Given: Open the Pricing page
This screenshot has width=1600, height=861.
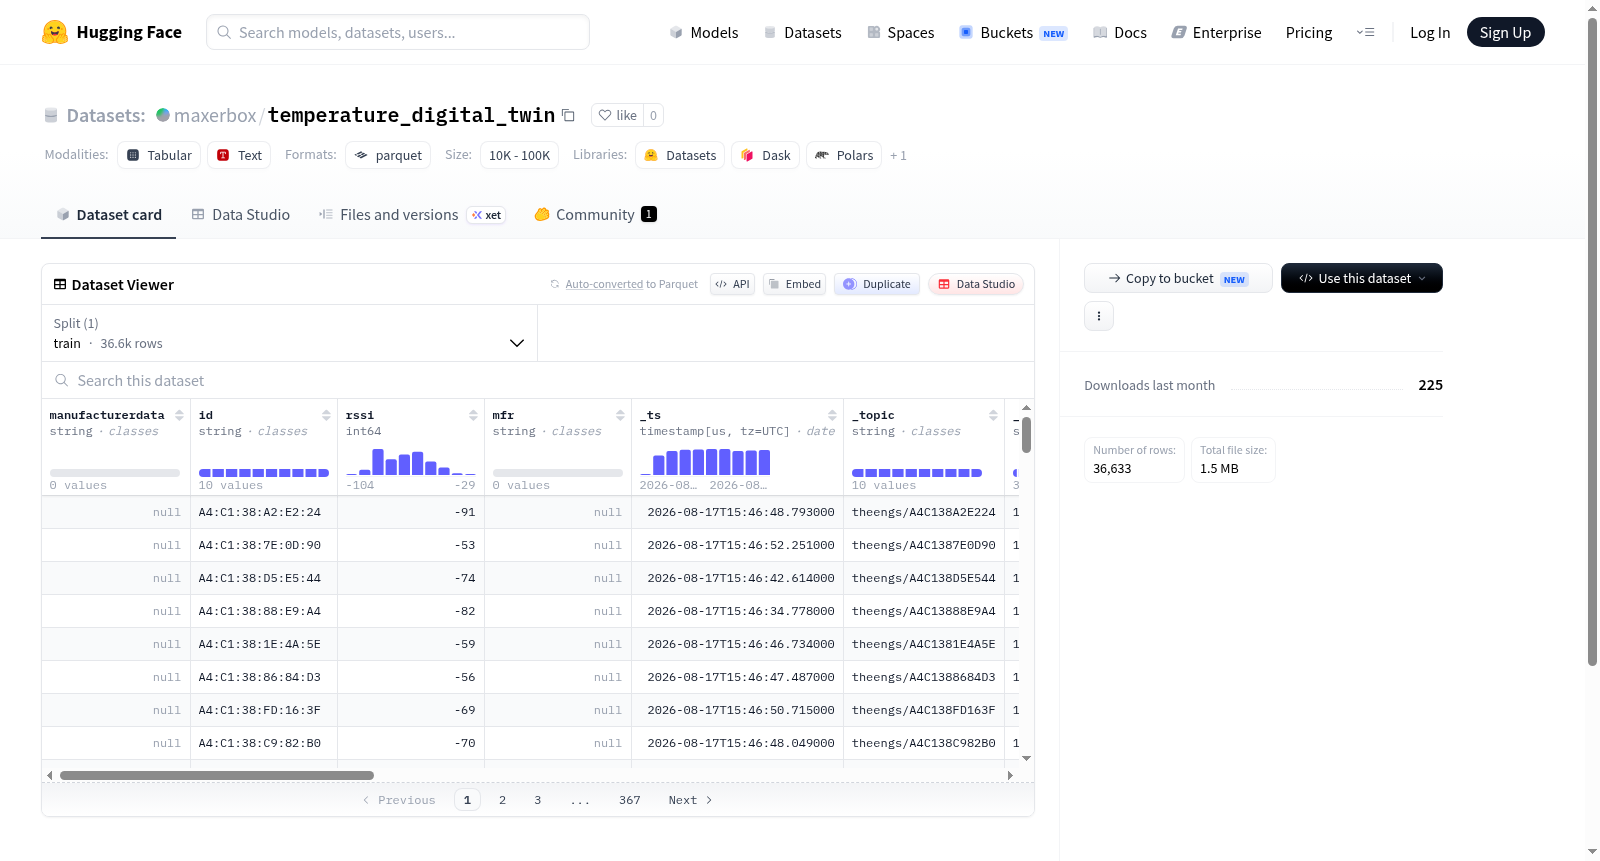Looking at the screenshot, I should coord(1309,33).
